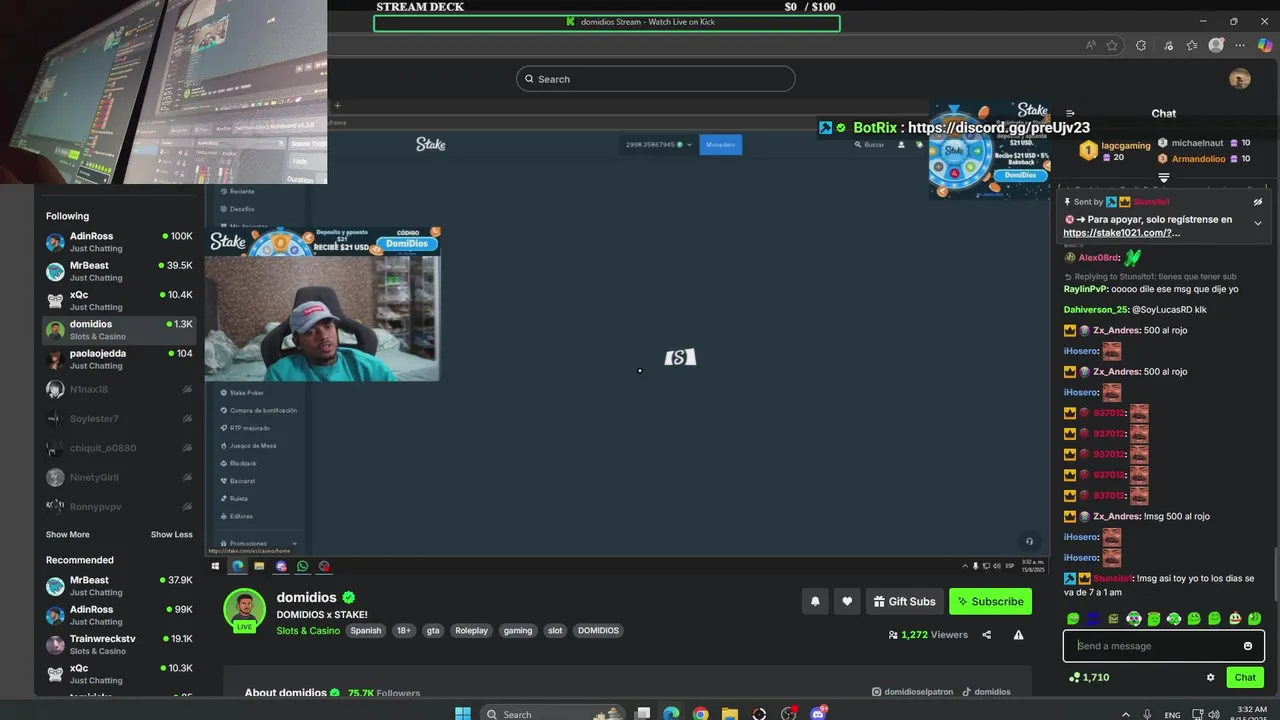Collapse the chat panel
Image resolution: width=1280 pixels, height=720 pixels.
pos(1070,113)
